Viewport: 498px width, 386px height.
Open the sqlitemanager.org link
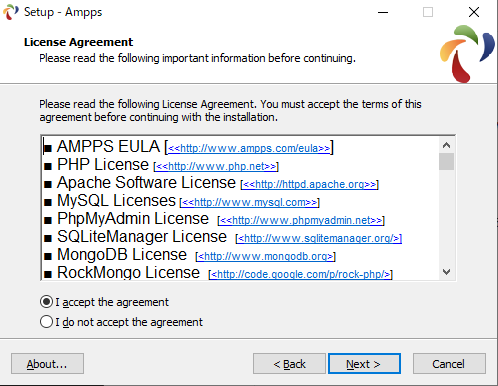[x=319, y=238]
